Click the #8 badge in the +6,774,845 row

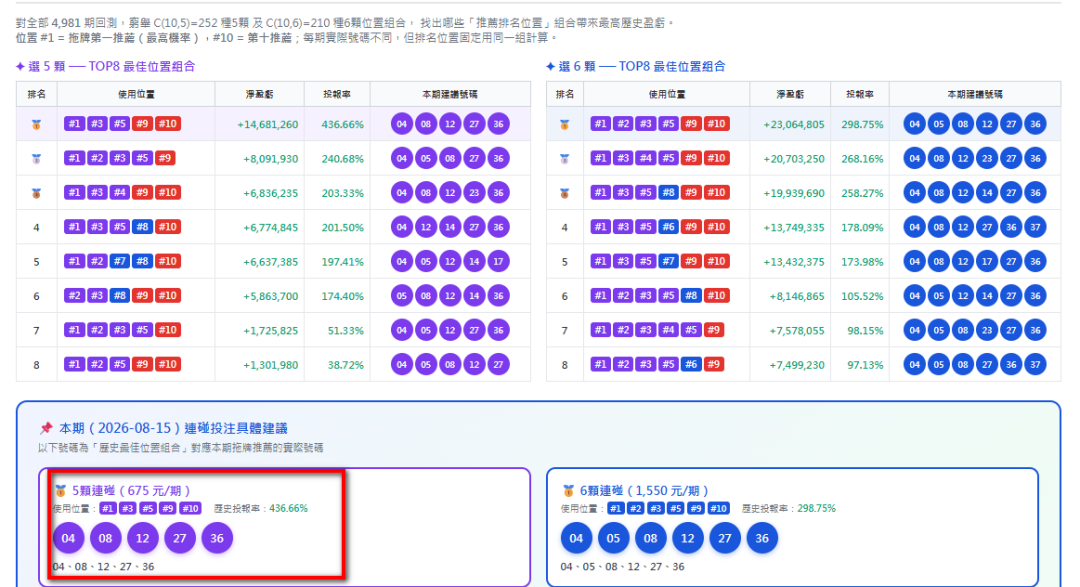(142, 227)
